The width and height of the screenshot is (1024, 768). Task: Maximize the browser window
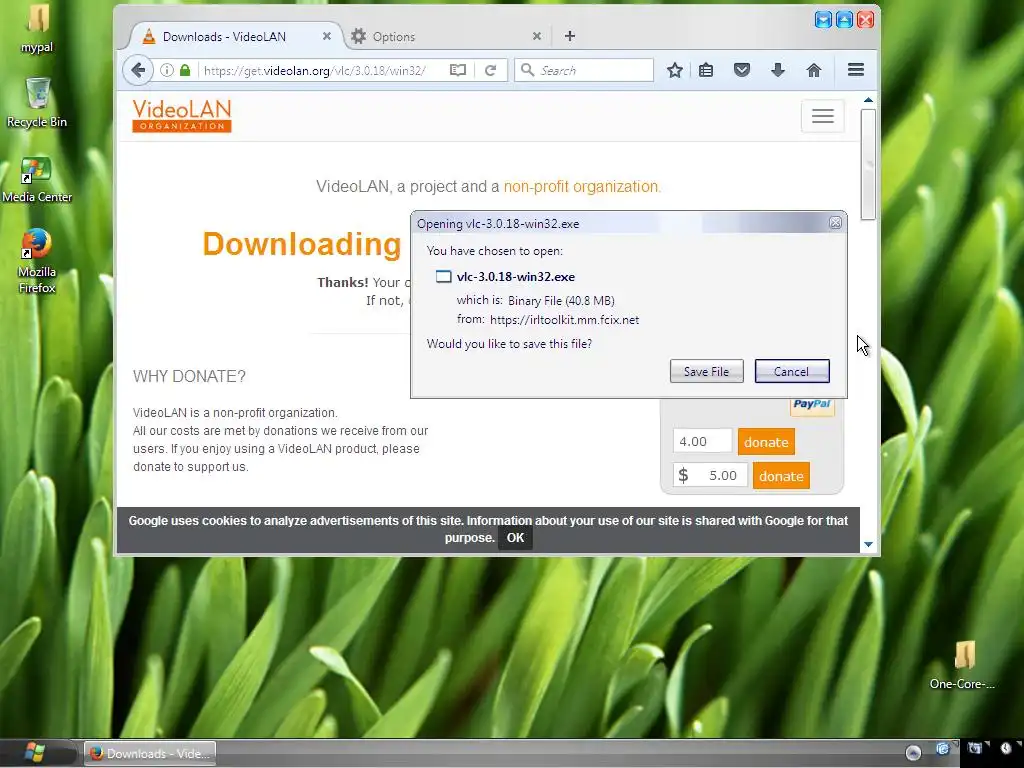(x=844, y=20)
